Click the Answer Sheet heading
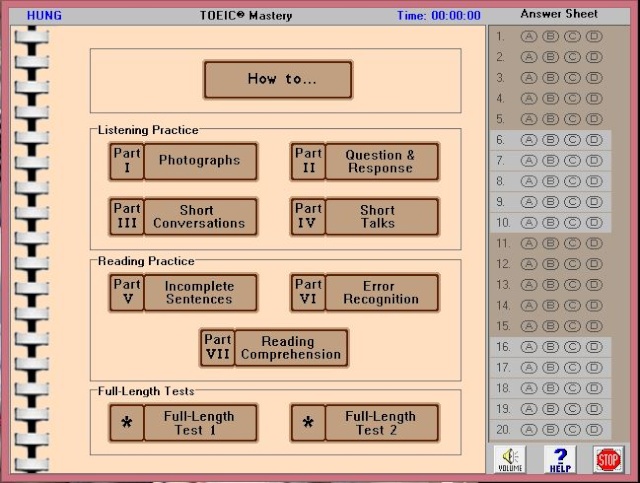This screenshot has width=640, height=483. click(559, 14)
